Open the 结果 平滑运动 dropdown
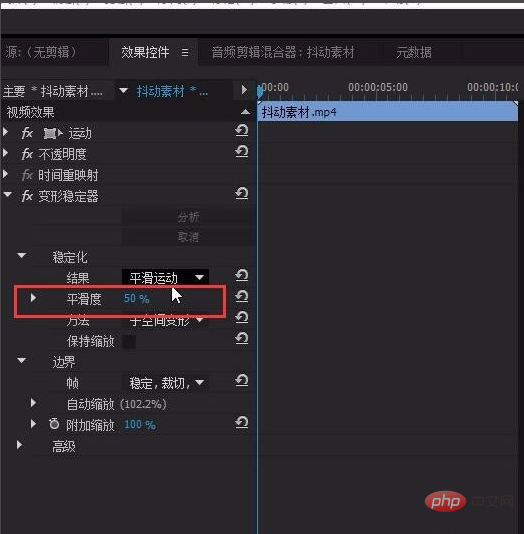524x534 pixels. (x=165, y=278)
